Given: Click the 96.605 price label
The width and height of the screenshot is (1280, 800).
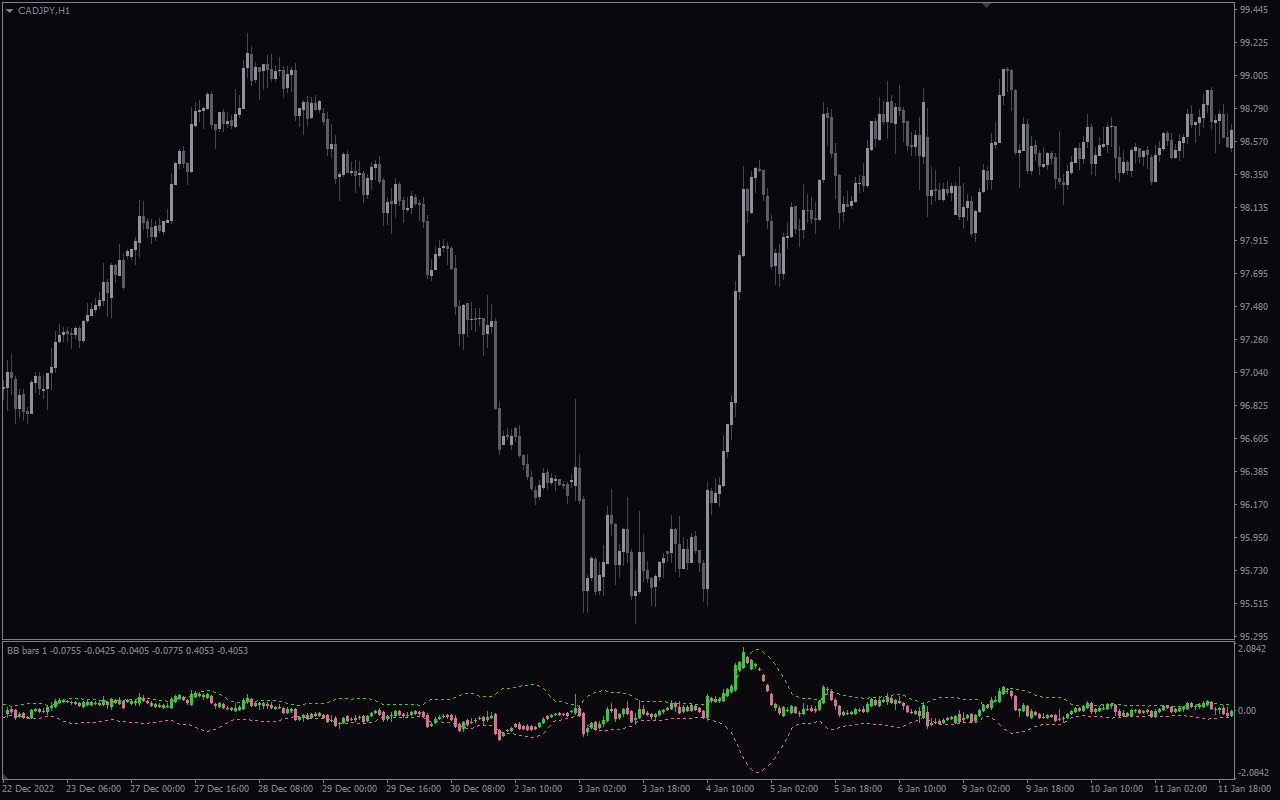Looking at the screenshot, I should (x=1253, y=439).
